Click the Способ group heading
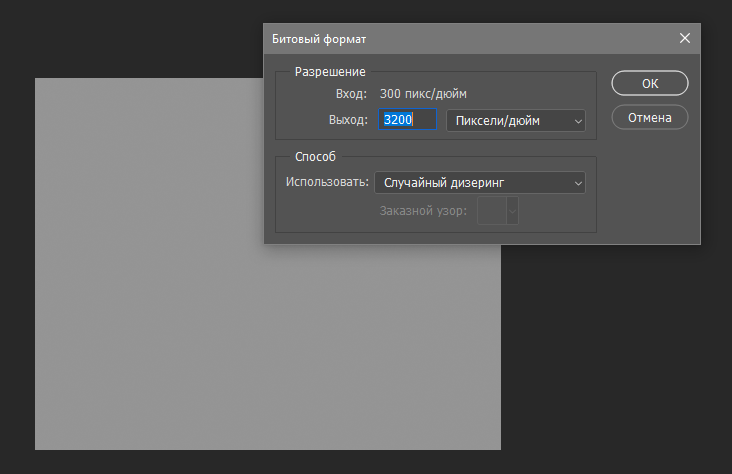The height and width of the screenshot is (474, 732). pyautogui.click(x=315, y=157)
